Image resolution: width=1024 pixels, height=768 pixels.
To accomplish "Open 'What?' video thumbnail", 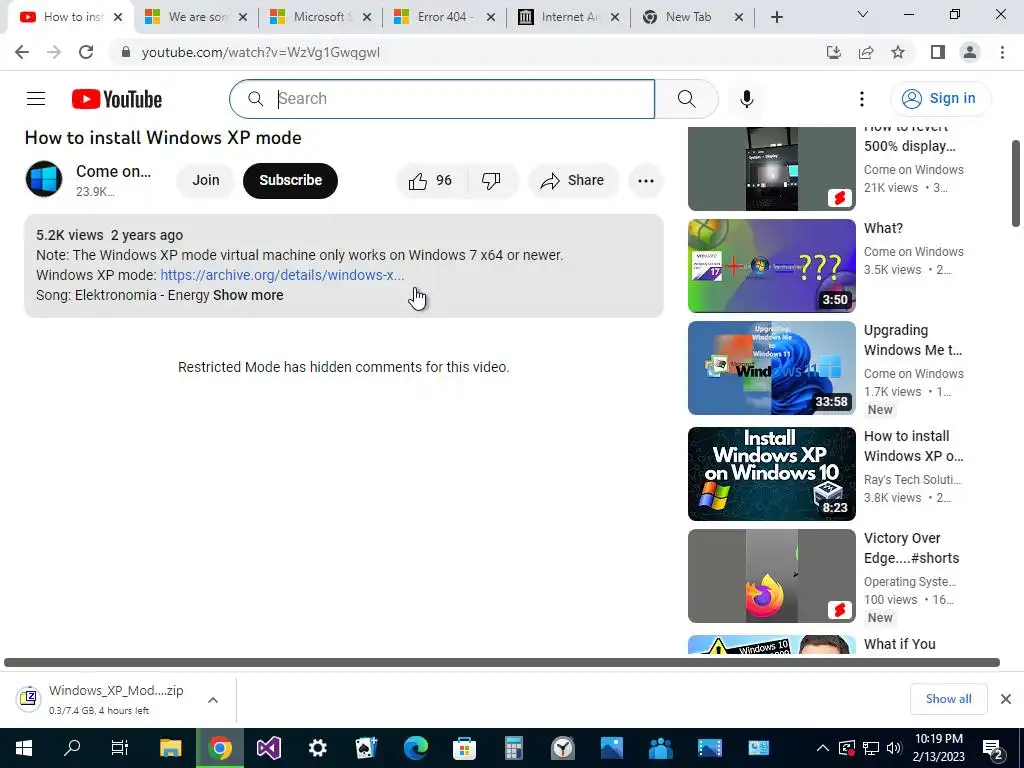I will (x=771, y=266).
